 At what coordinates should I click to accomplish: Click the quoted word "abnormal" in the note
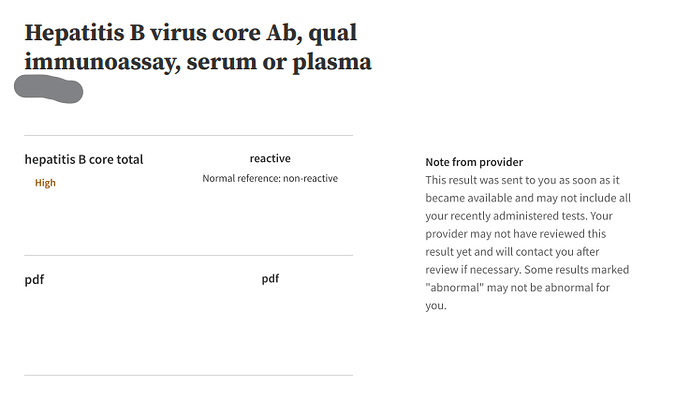(457, 288)
